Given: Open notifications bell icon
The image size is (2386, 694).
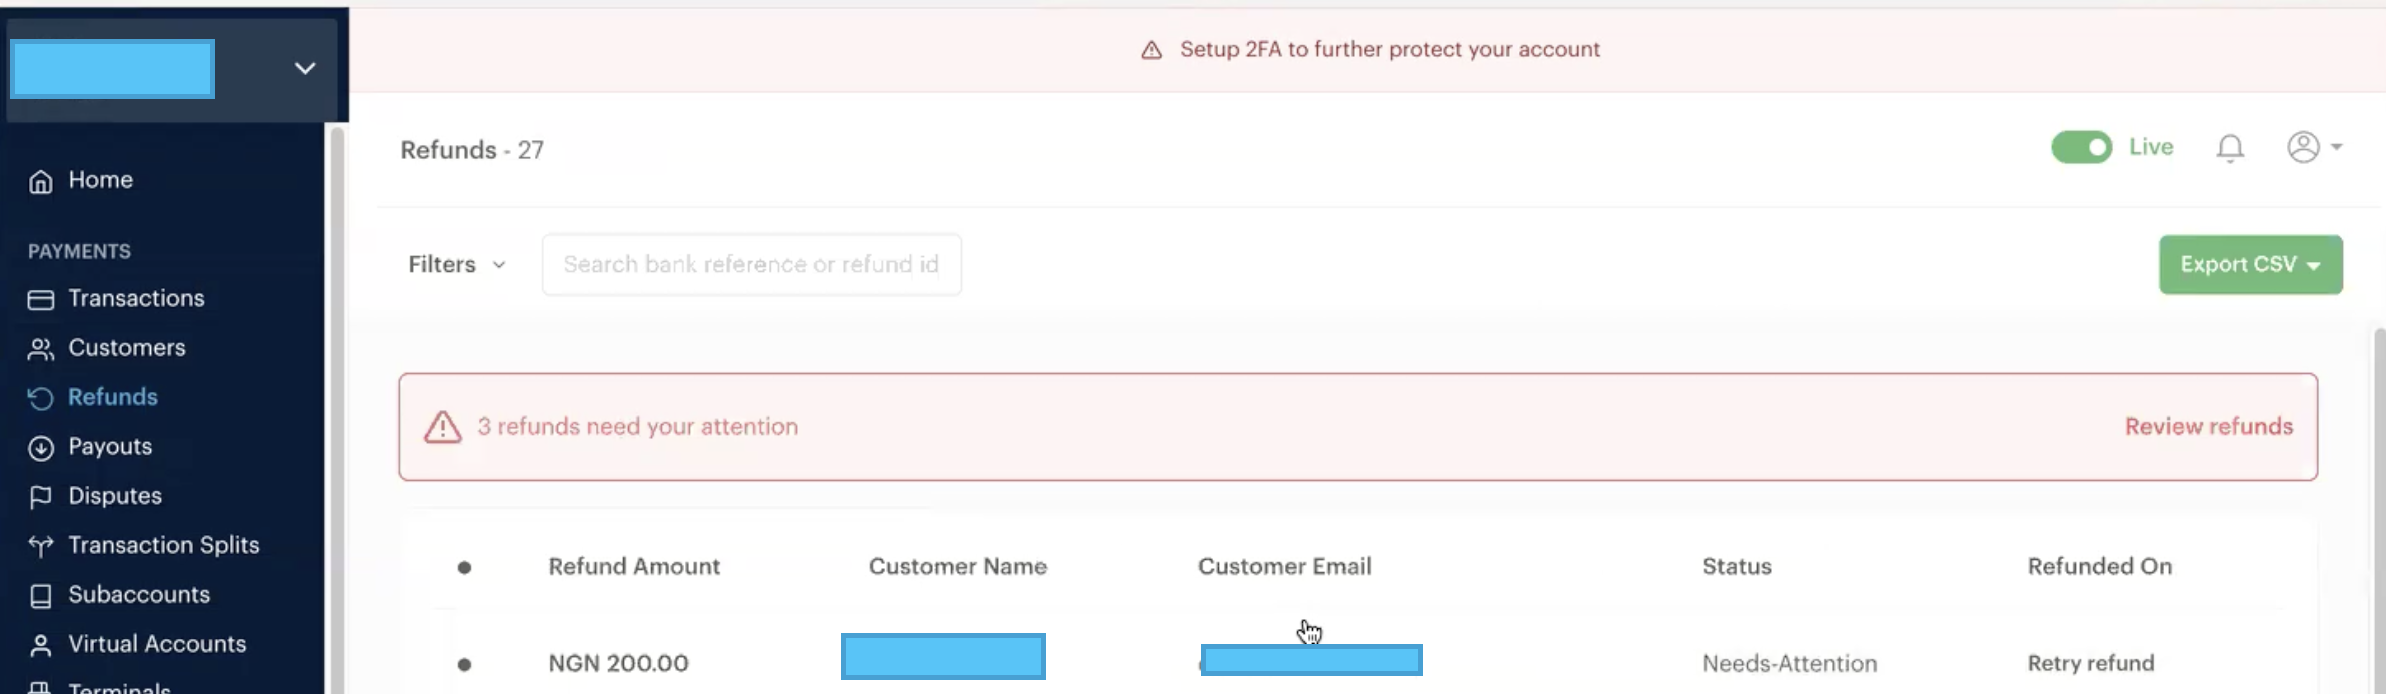Looking at the screenshot, I should pyautogui.click(x=2229, y=148).
